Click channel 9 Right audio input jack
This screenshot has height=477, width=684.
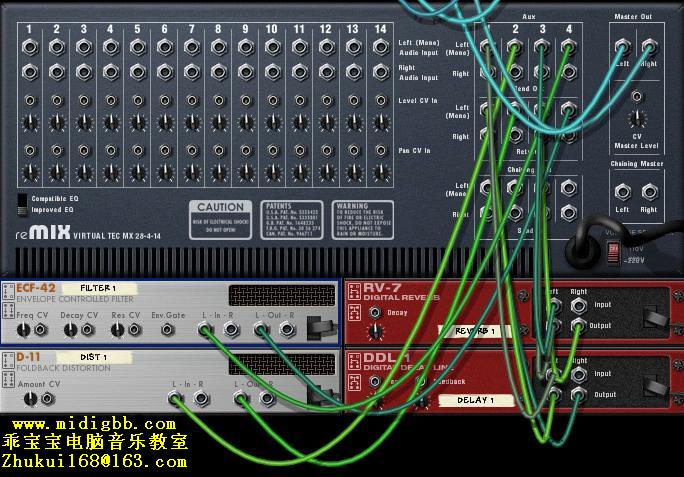coord(246,72)
